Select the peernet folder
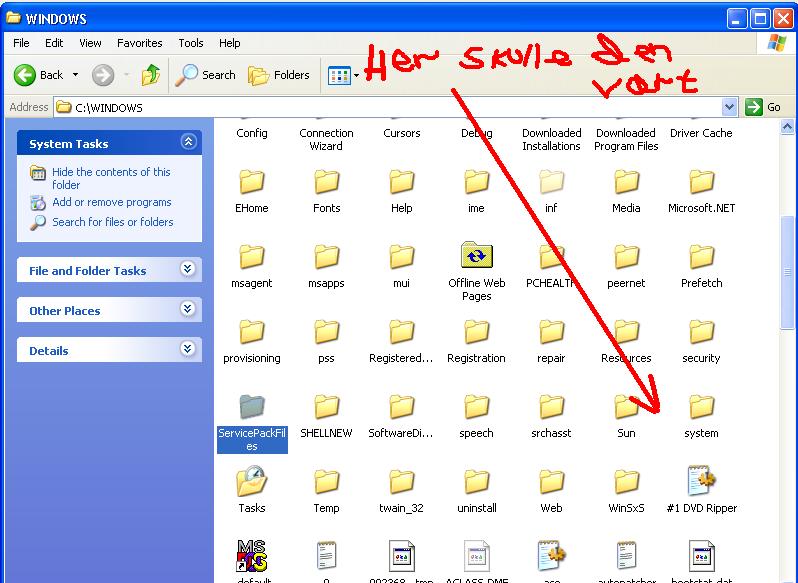 tap(626, 267)
